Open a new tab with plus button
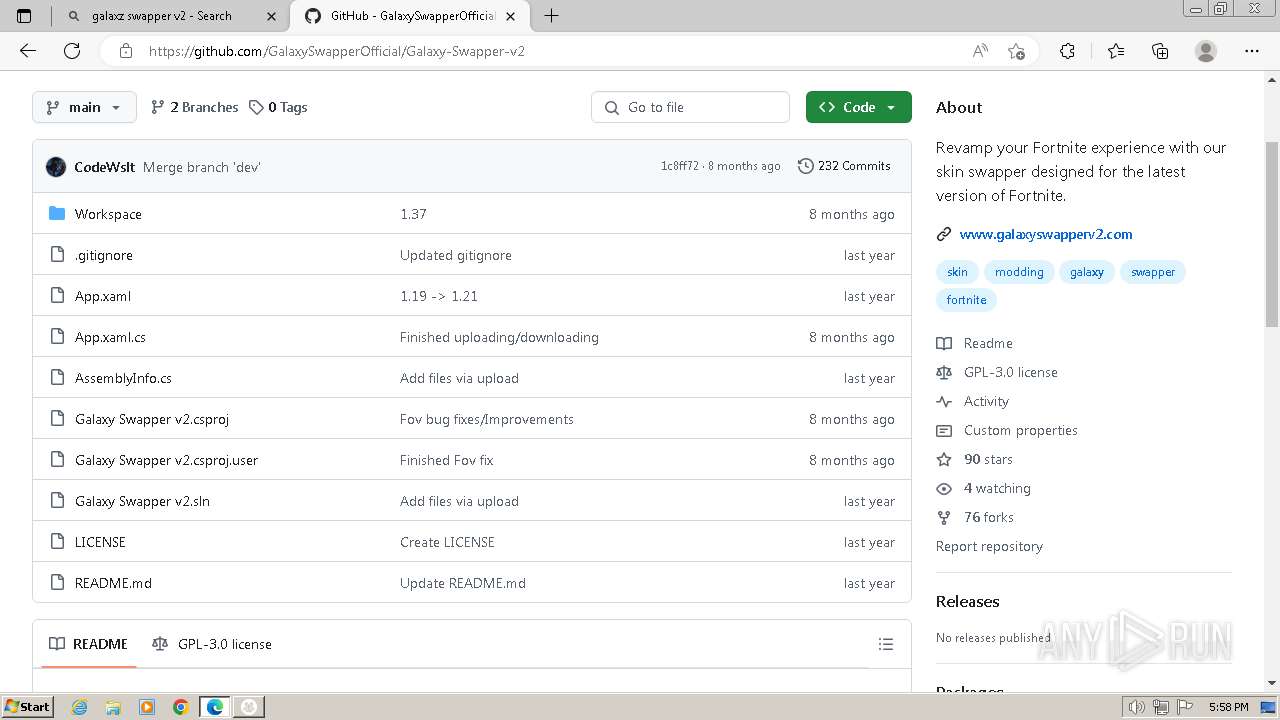Image resolution: width=1280 pixels, height=720 pixels. 551,16
